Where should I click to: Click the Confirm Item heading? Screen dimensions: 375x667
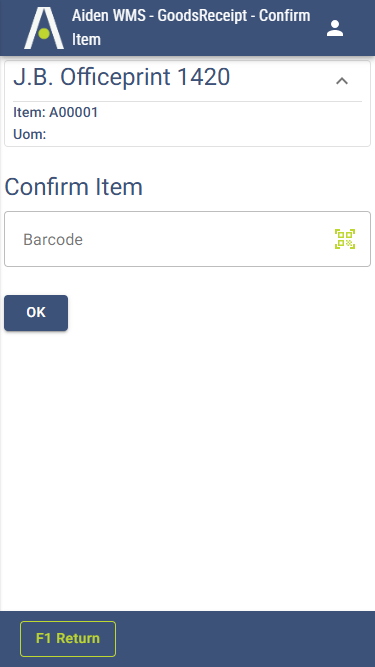pos(74,187)
